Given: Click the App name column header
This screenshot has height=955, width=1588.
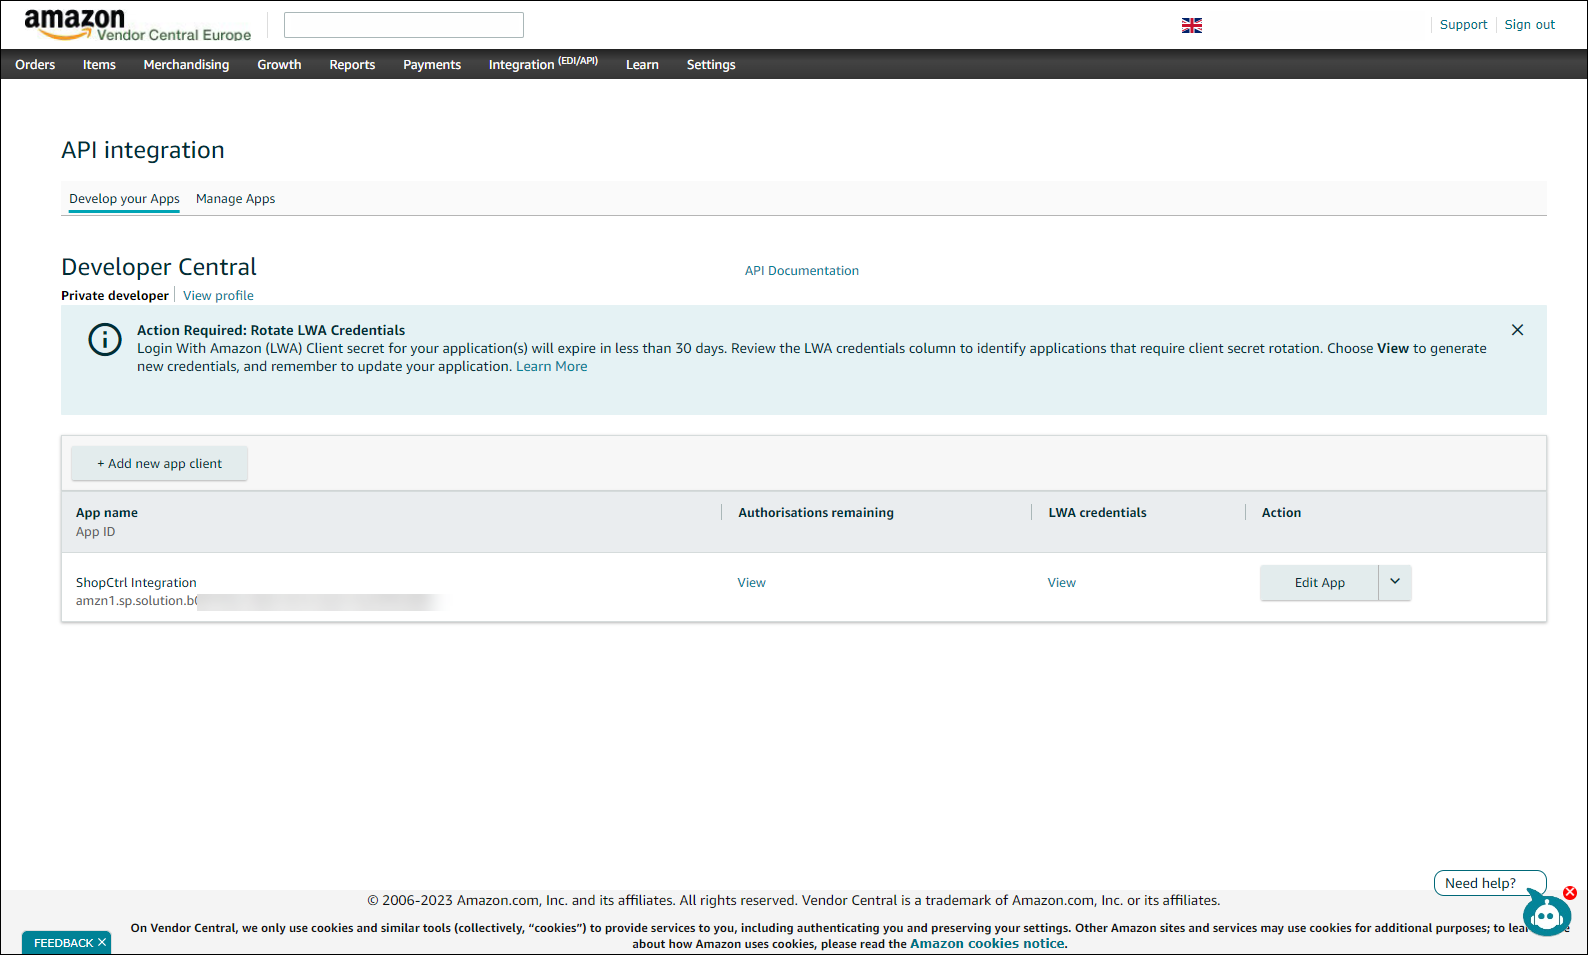Looking at the screenshot, I should pyautogui.click(x=107, y=513).
